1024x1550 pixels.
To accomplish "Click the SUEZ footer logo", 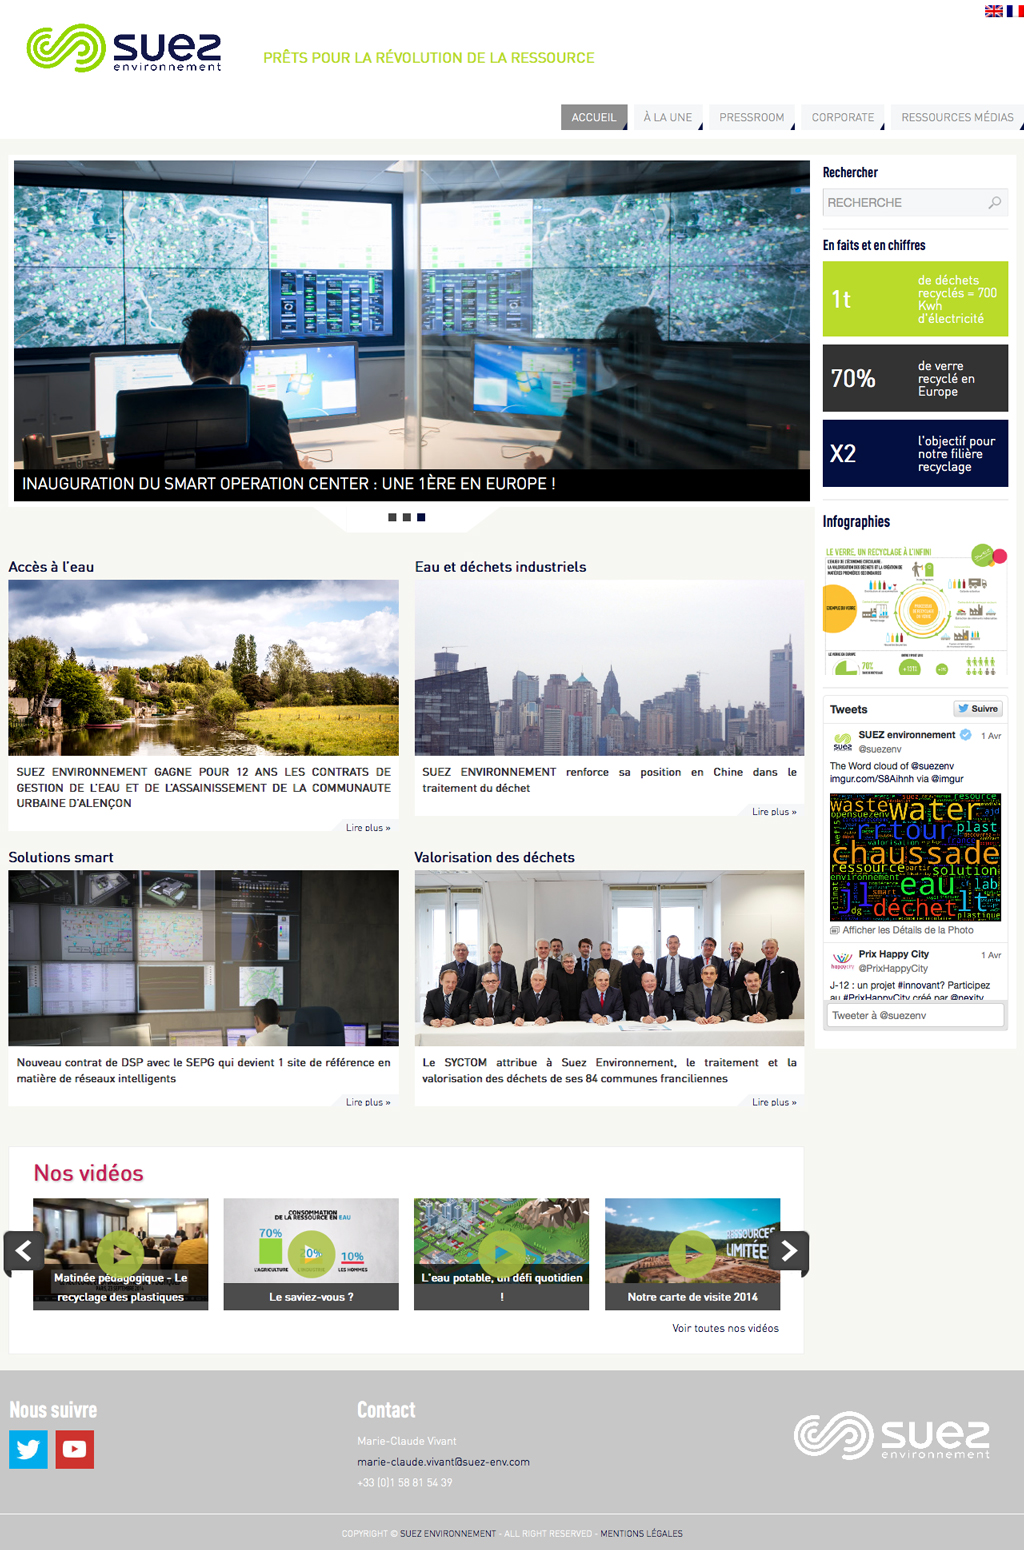I will tap(892, 1436).
